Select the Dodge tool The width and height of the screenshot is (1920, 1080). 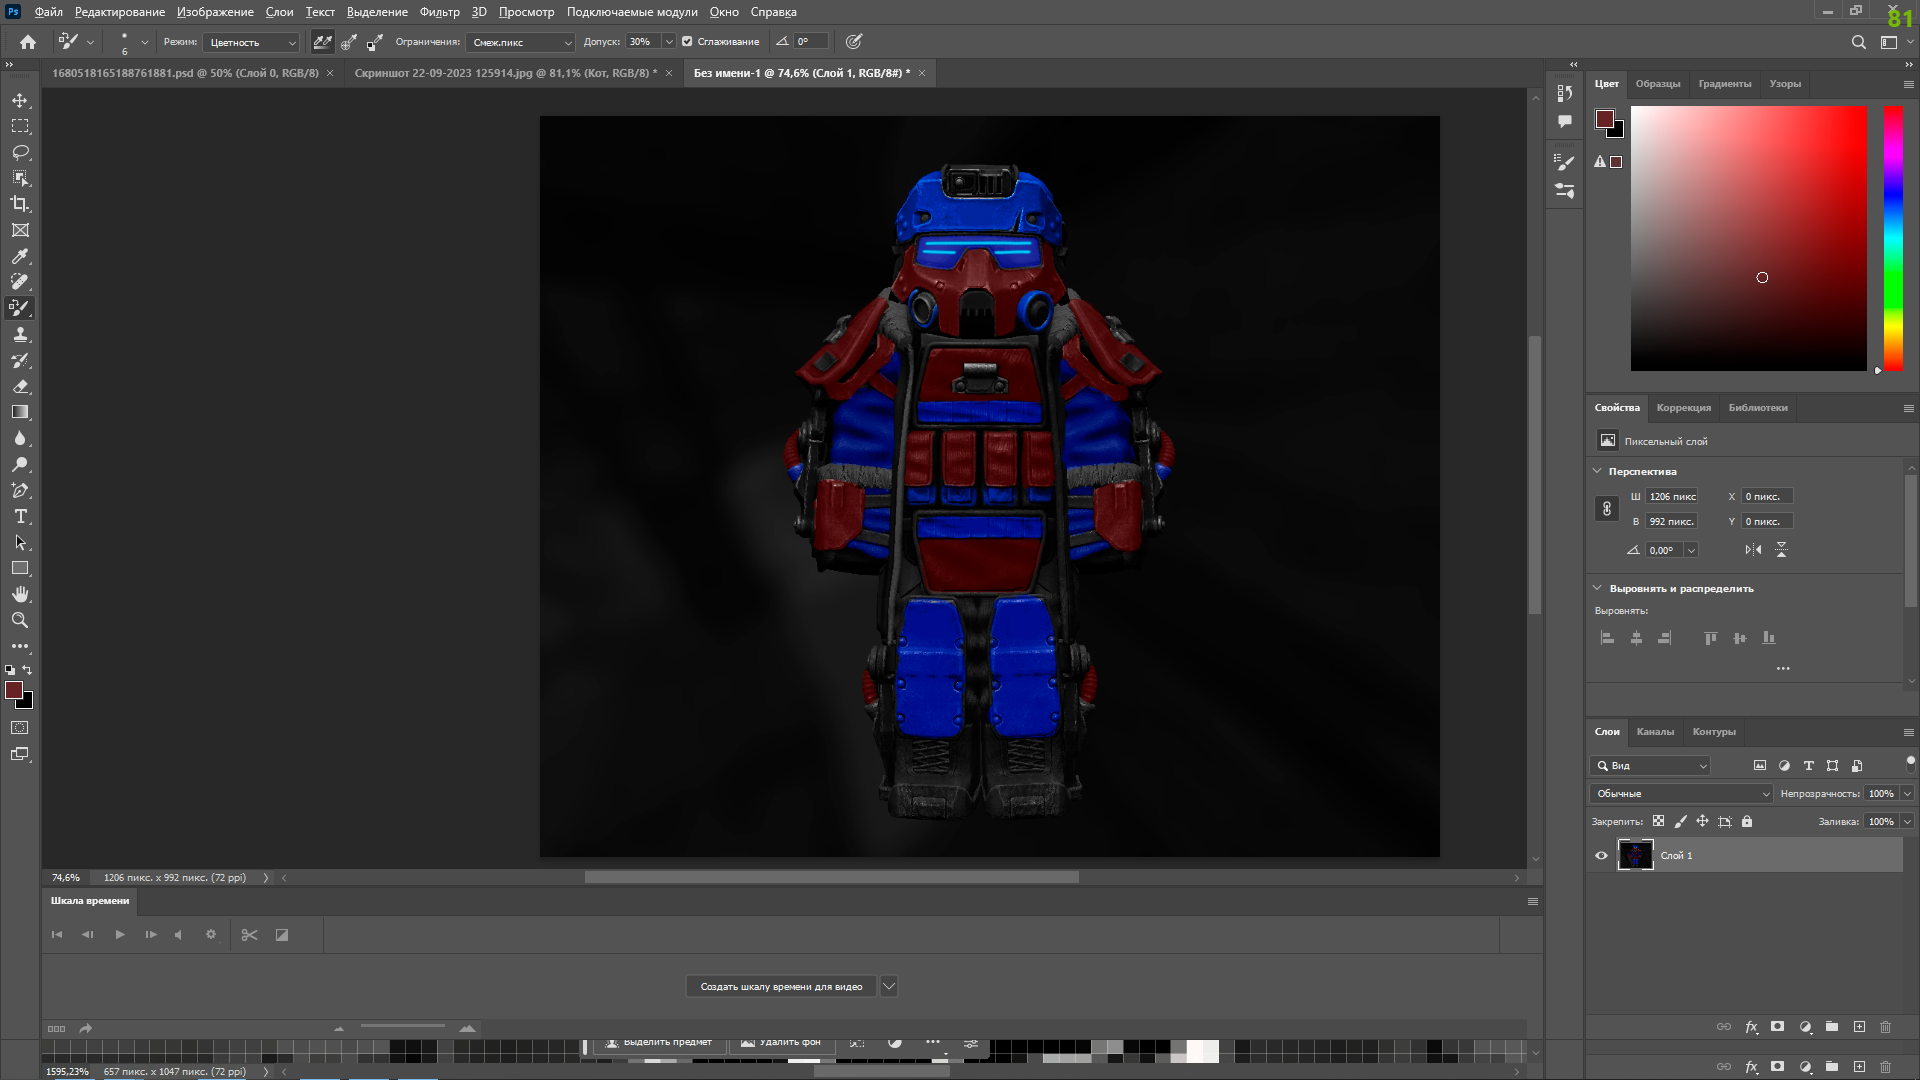(20, 464)
